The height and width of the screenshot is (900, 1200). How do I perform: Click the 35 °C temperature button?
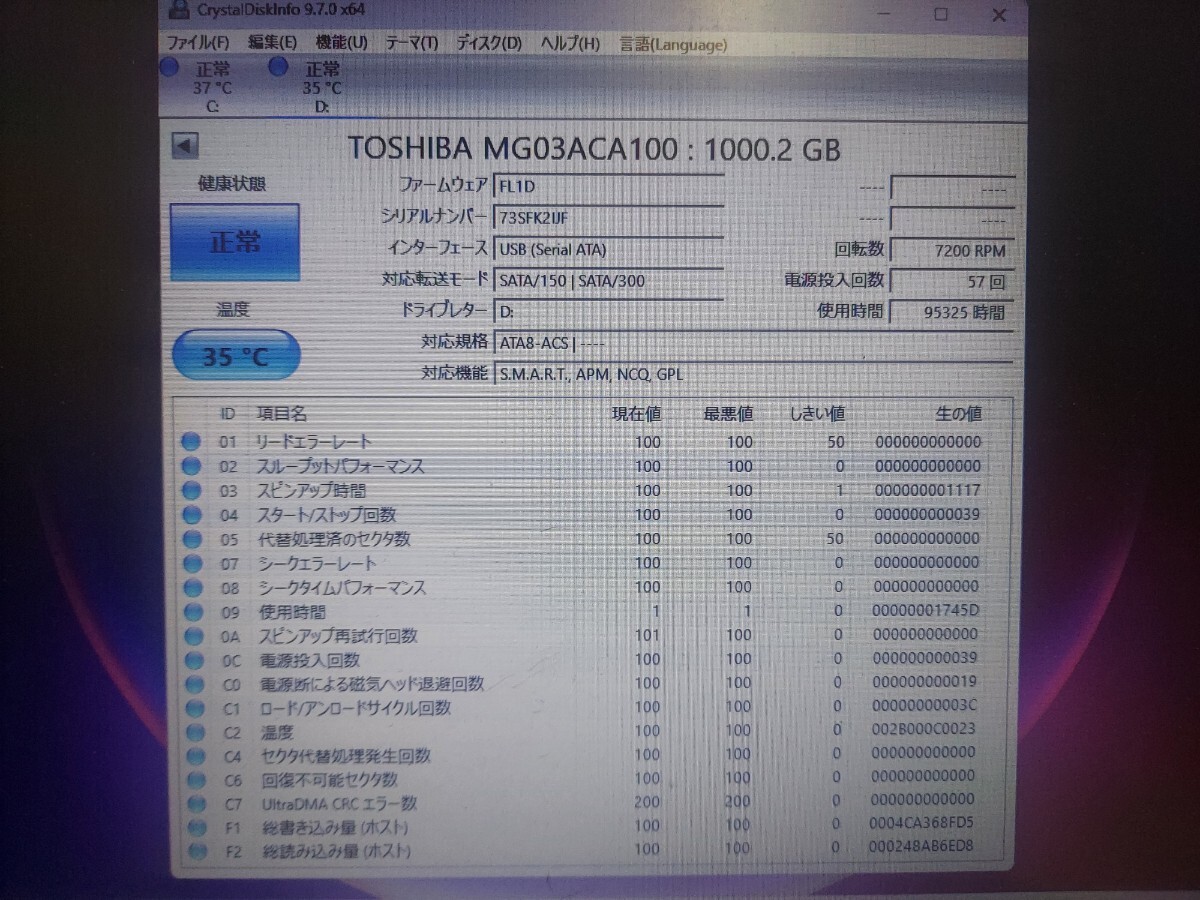236,355
